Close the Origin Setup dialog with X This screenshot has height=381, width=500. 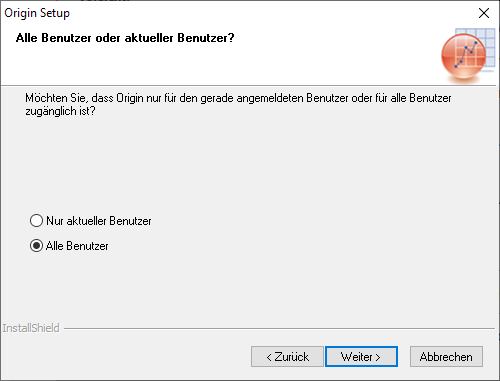[484, 13]
